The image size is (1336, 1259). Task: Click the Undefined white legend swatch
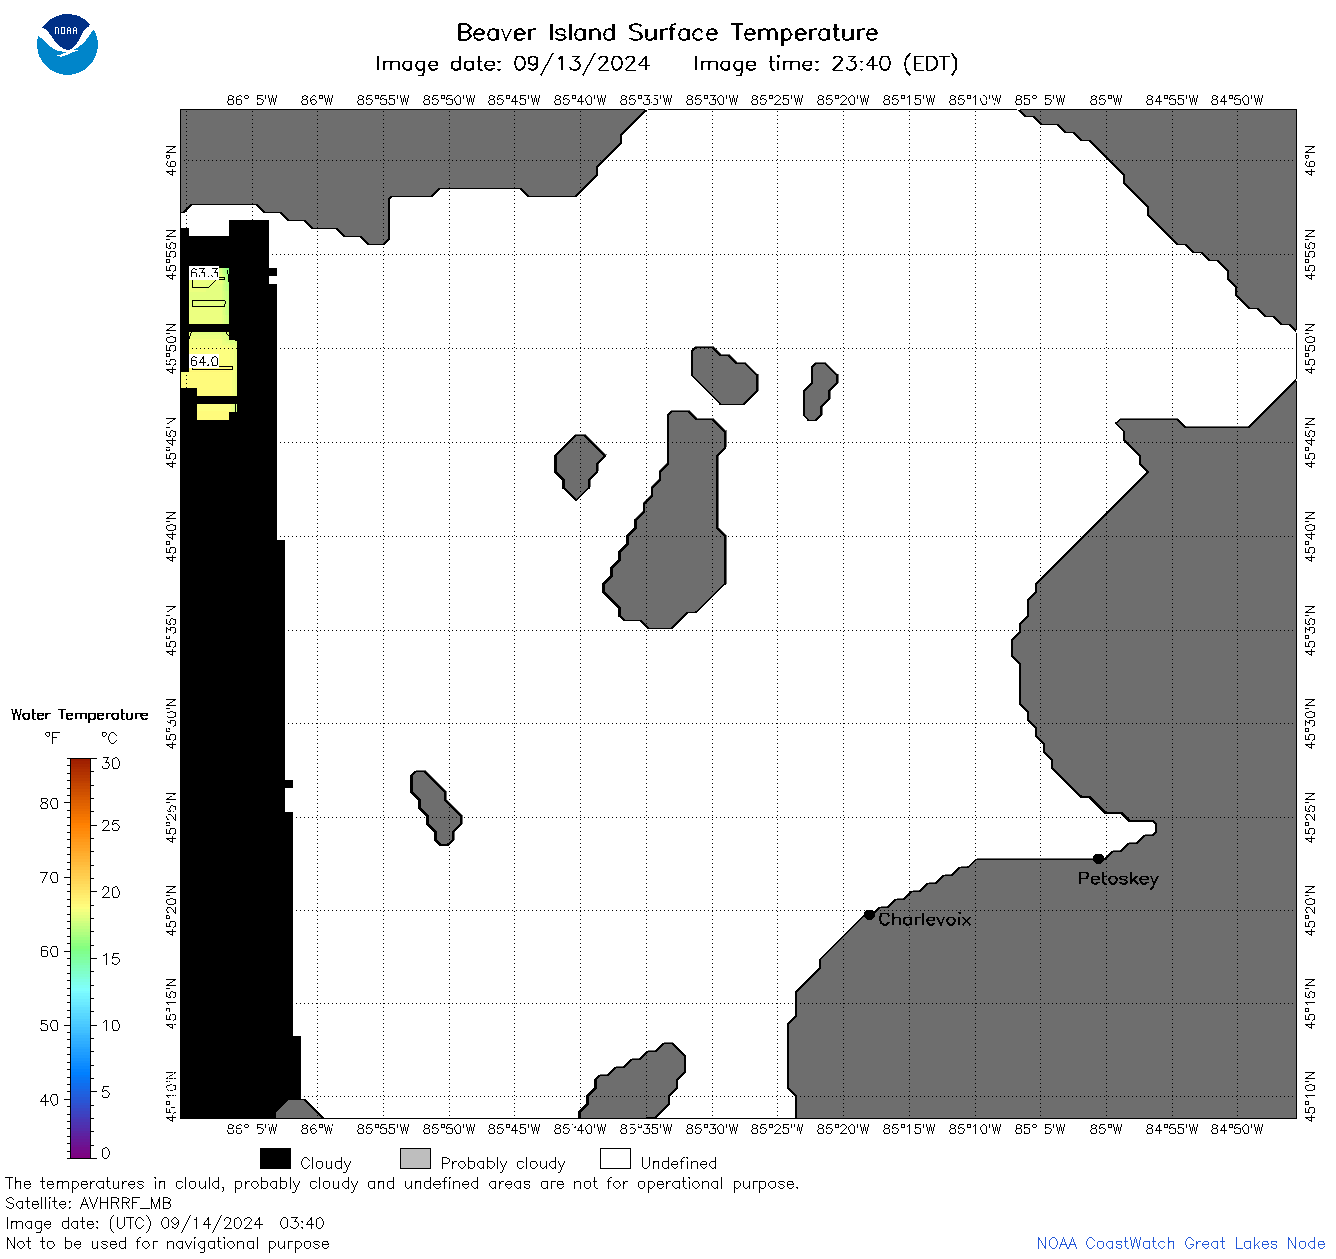(615, 1158)
